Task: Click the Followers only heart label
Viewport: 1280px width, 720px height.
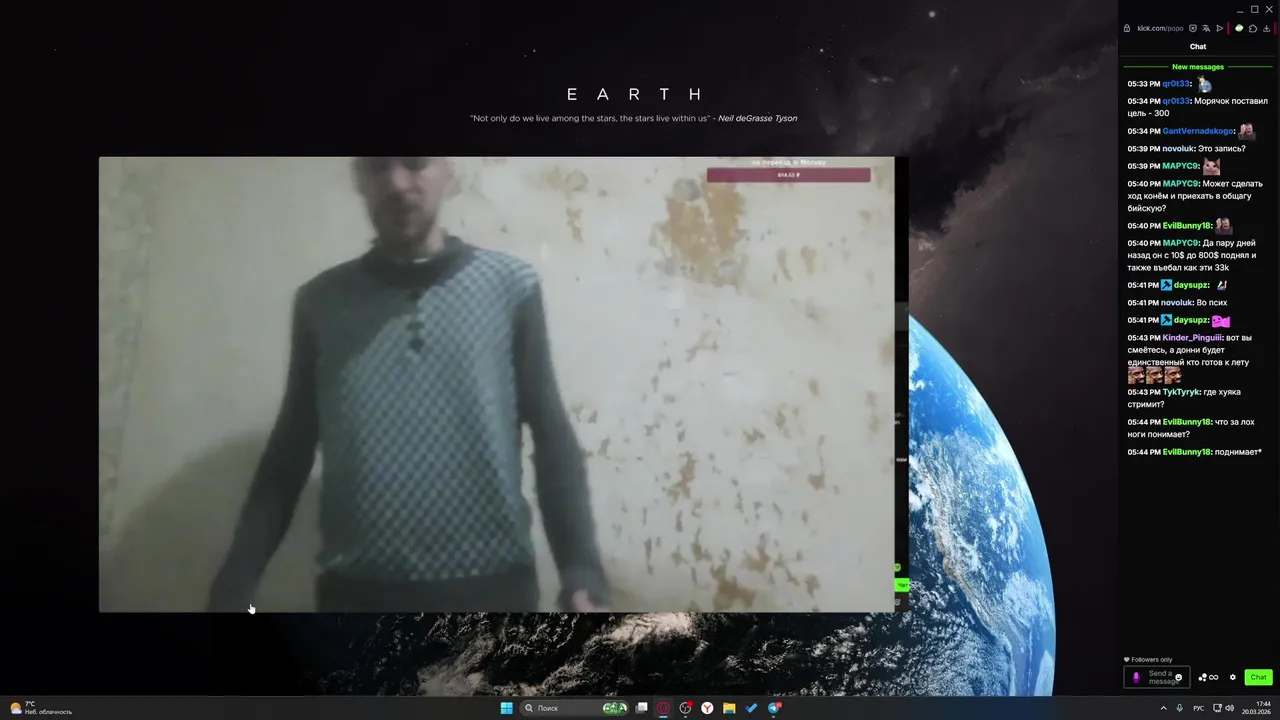Action: (x=1148, y=660)
